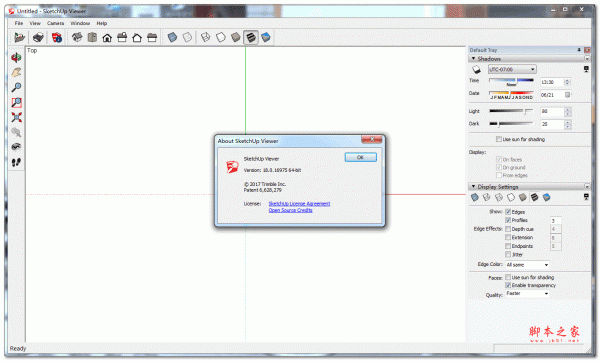The width and height of the screenshot is (600, 361).
Task: Toggle Faces Use sun for shading checkbox
Action: tap(508, 277)
